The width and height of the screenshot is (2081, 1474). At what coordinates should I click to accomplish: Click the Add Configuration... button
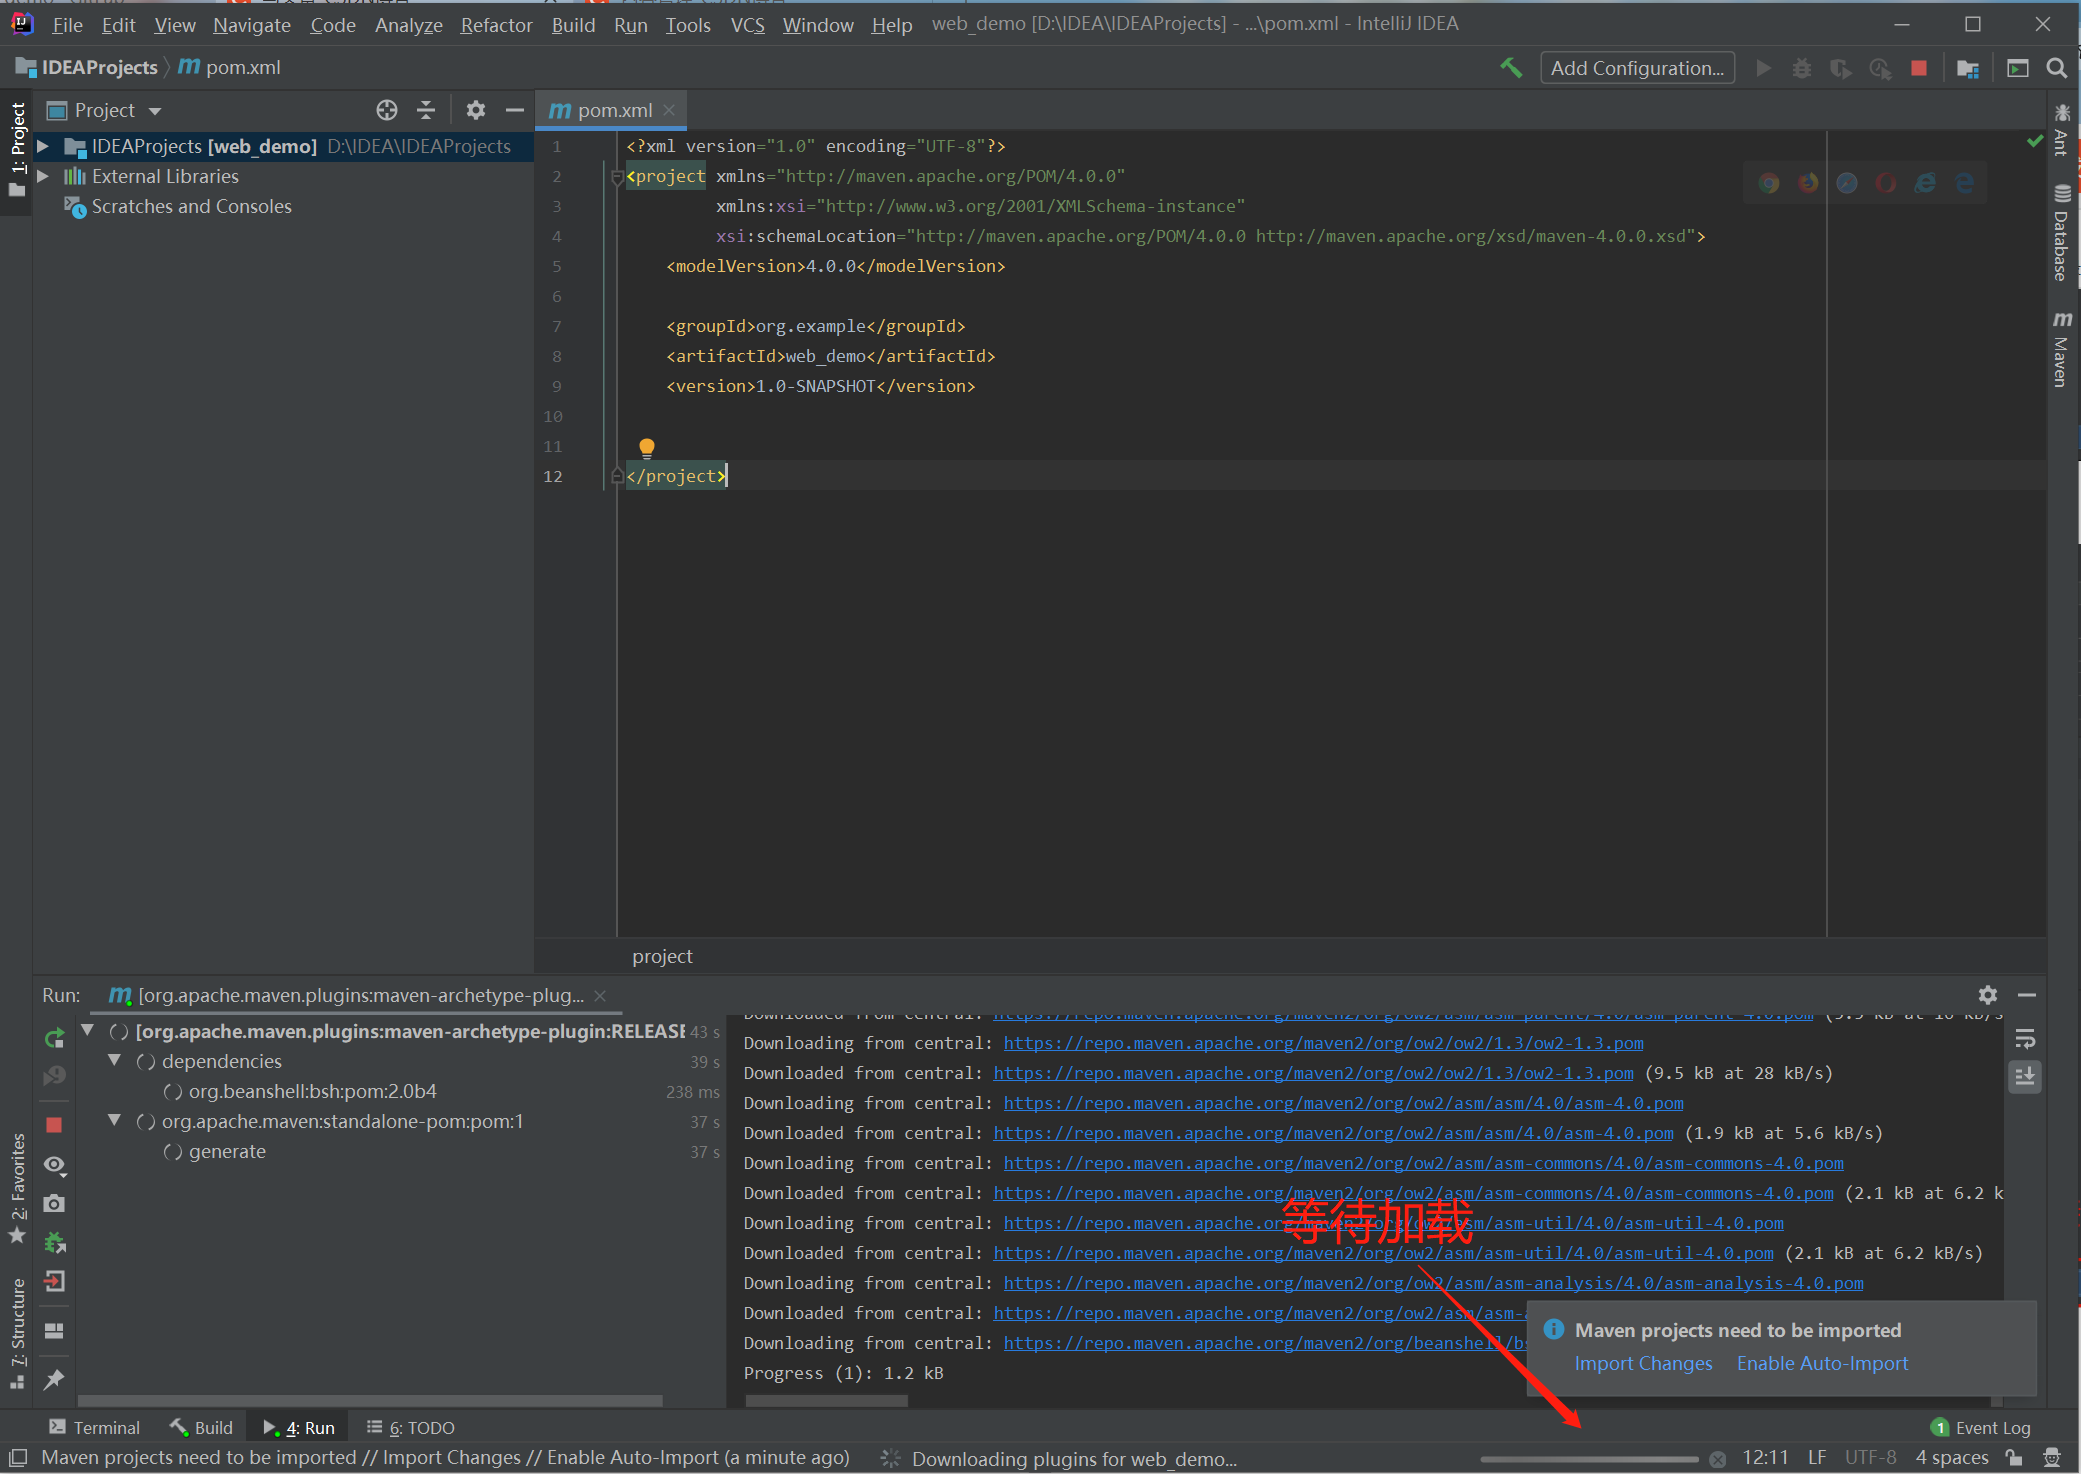(1637, 68)
